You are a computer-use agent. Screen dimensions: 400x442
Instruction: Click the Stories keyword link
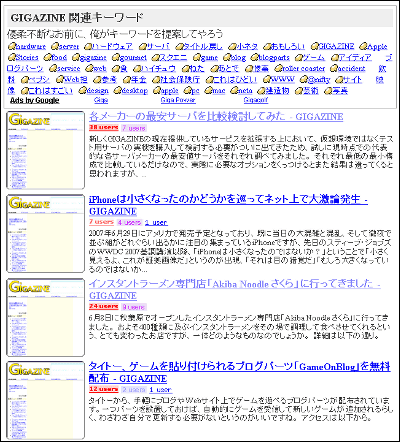pos(27,57)
